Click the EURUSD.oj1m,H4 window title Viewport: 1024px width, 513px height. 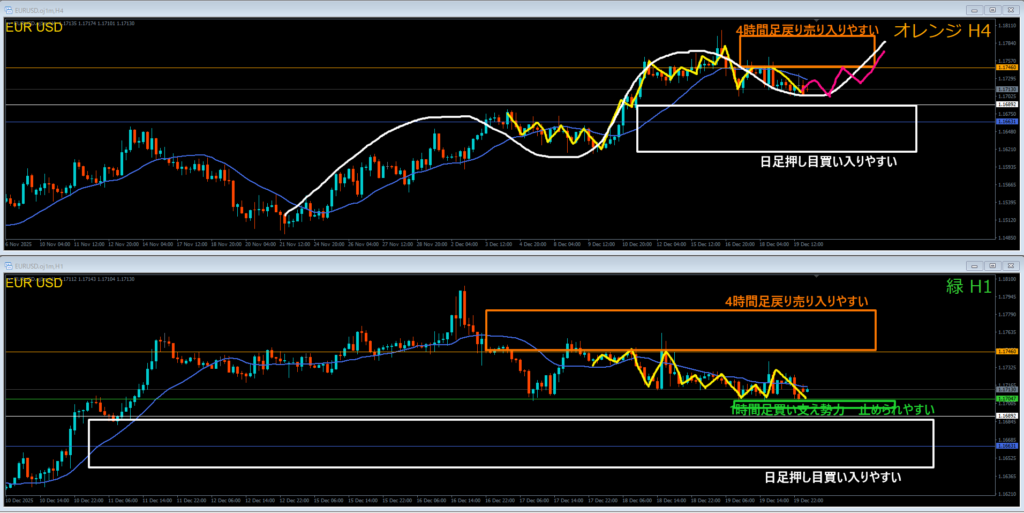(x=39, y=11)
